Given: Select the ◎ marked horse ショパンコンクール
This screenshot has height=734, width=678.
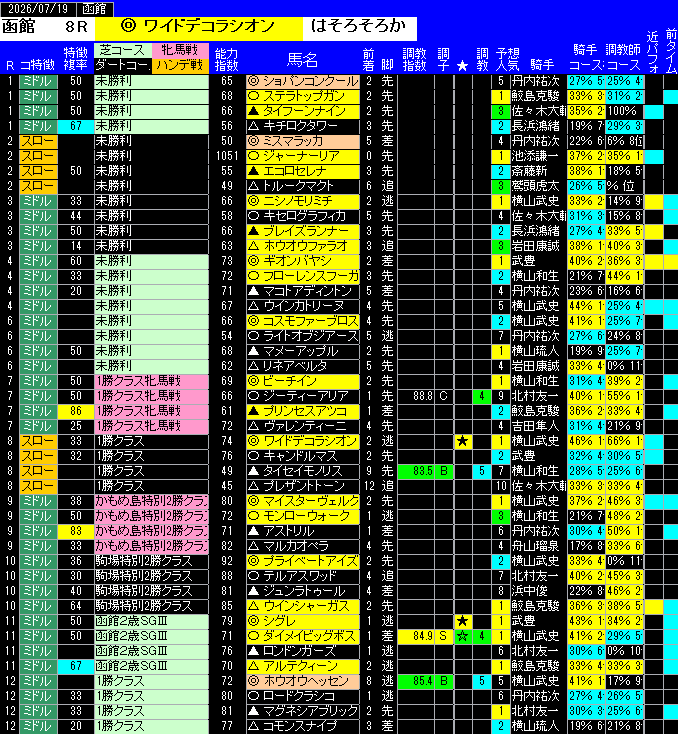Looking at the screenshot, I should (303, 81).
